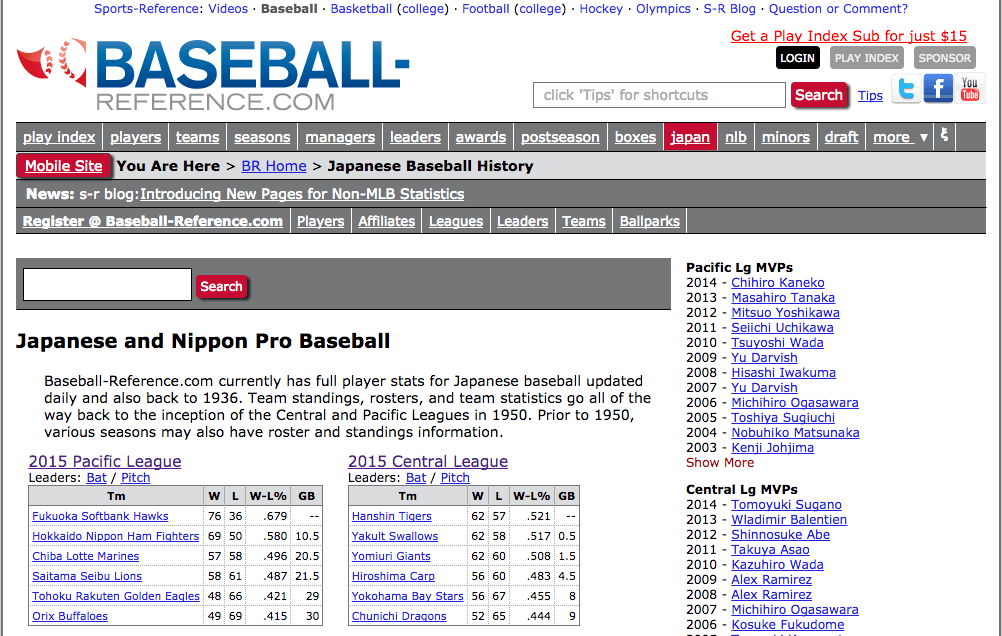Open the Twitter icon link

[x=906, y=88]
